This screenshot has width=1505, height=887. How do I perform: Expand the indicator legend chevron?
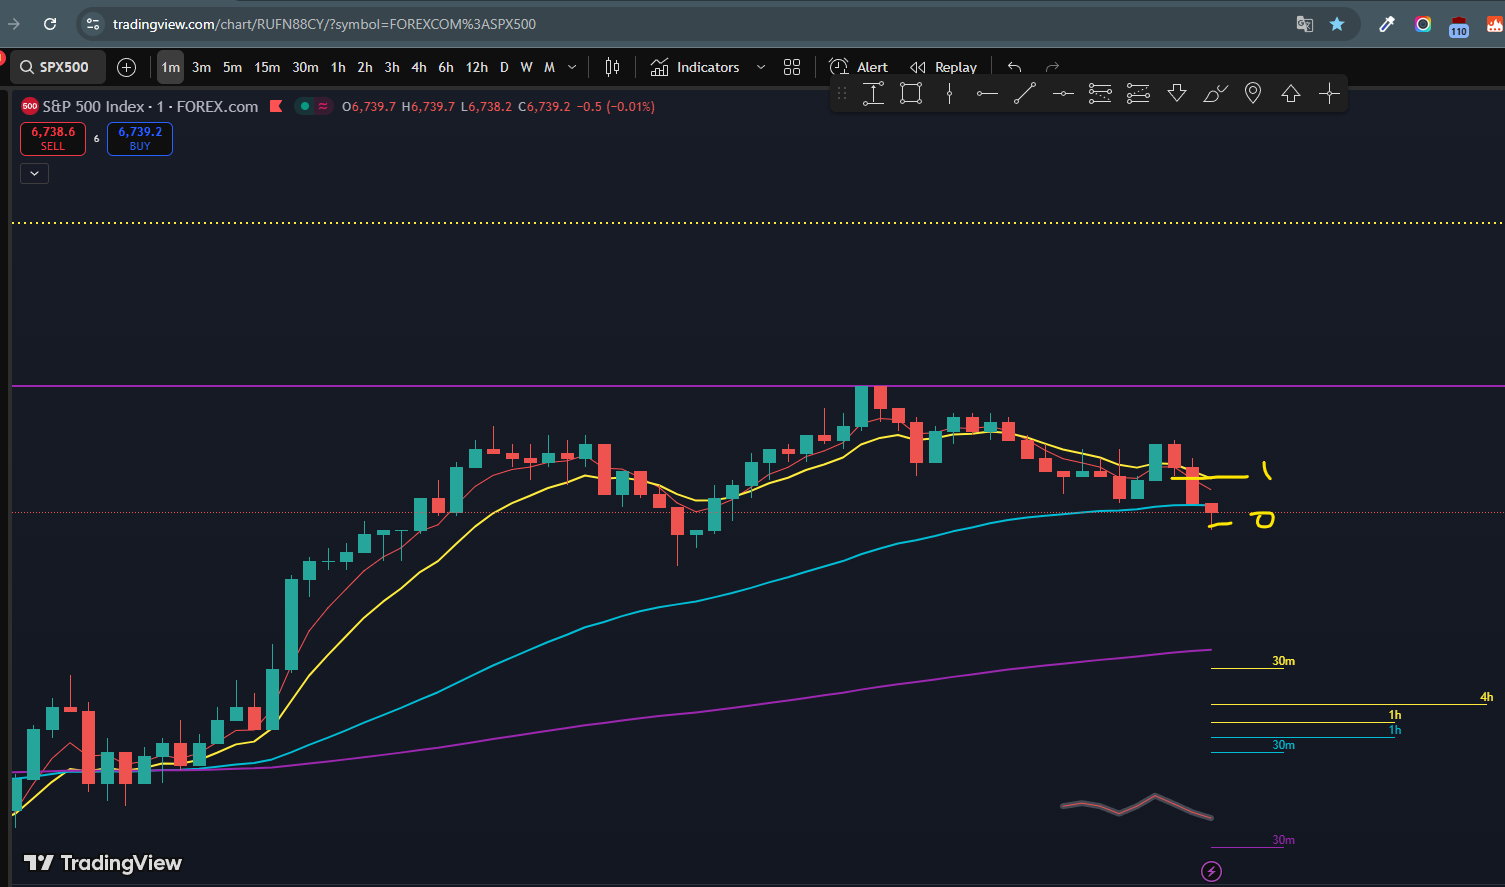point(35,173)
